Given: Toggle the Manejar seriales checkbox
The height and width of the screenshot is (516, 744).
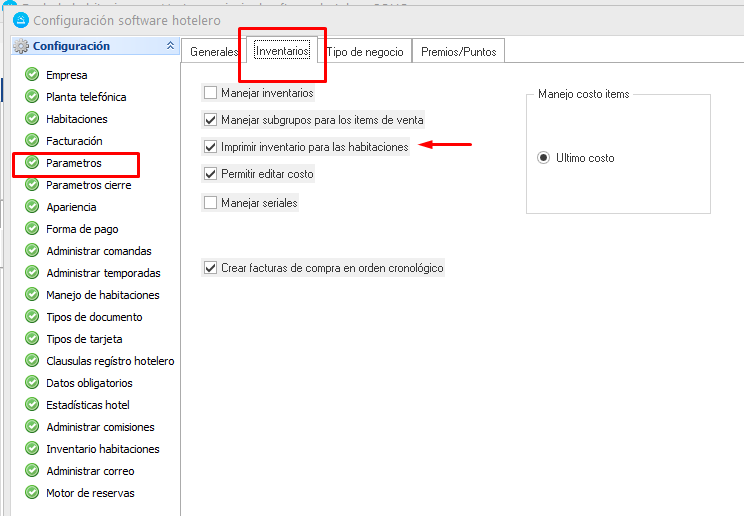Looking at the screenshot, I should point(210,203).
